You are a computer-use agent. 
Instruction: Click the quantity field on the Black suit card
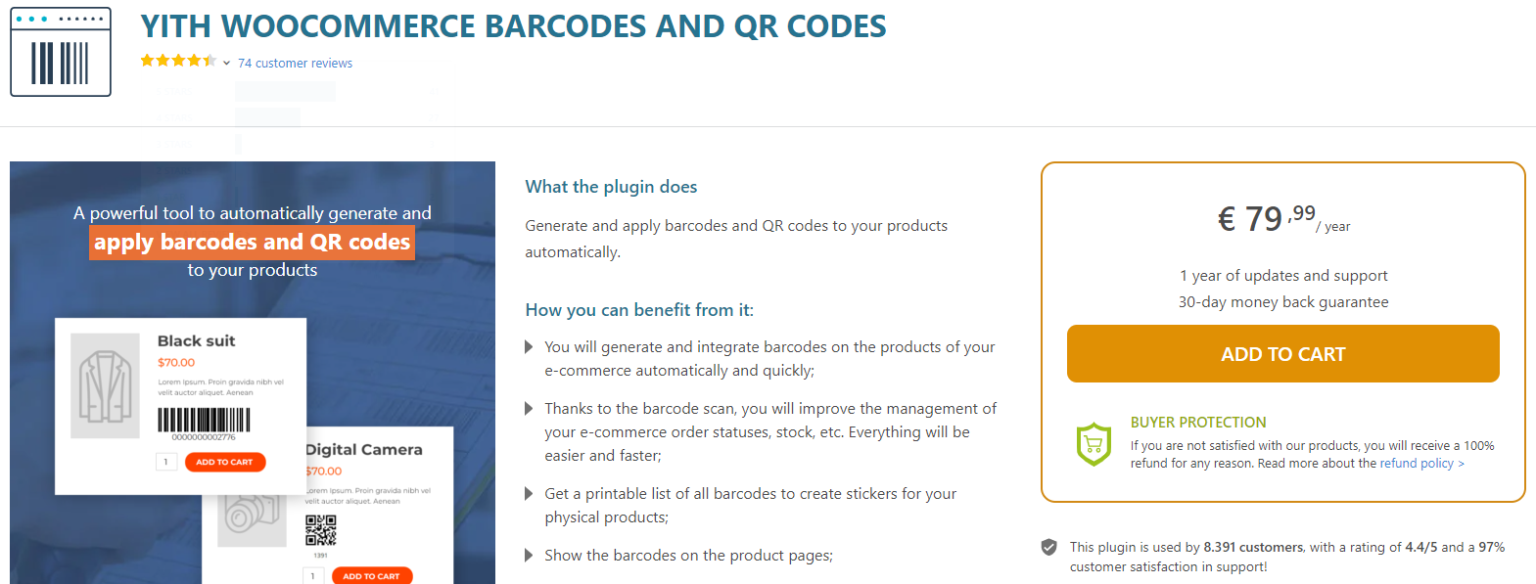click(x=166, y=462)
